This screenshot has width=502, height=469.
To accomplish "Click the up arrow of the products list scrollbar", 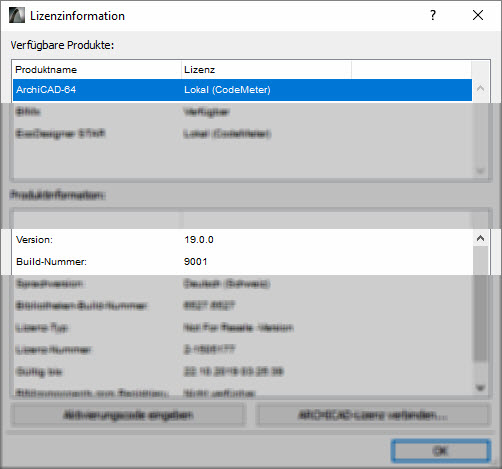I will click(480, 89).
